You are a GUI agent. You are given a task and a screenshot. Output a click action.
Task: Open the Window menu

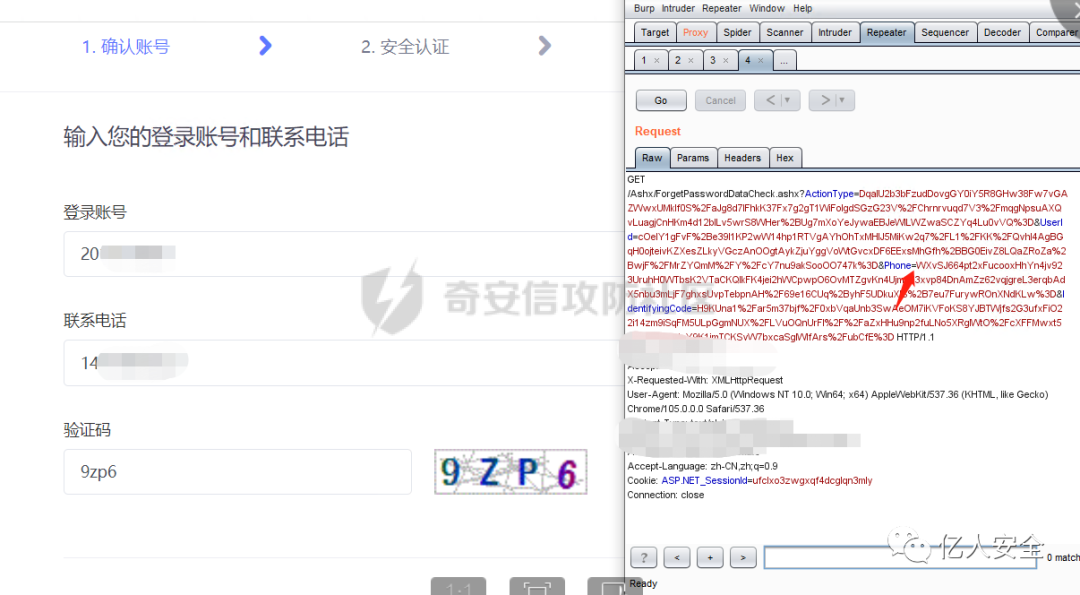point(767,8)
